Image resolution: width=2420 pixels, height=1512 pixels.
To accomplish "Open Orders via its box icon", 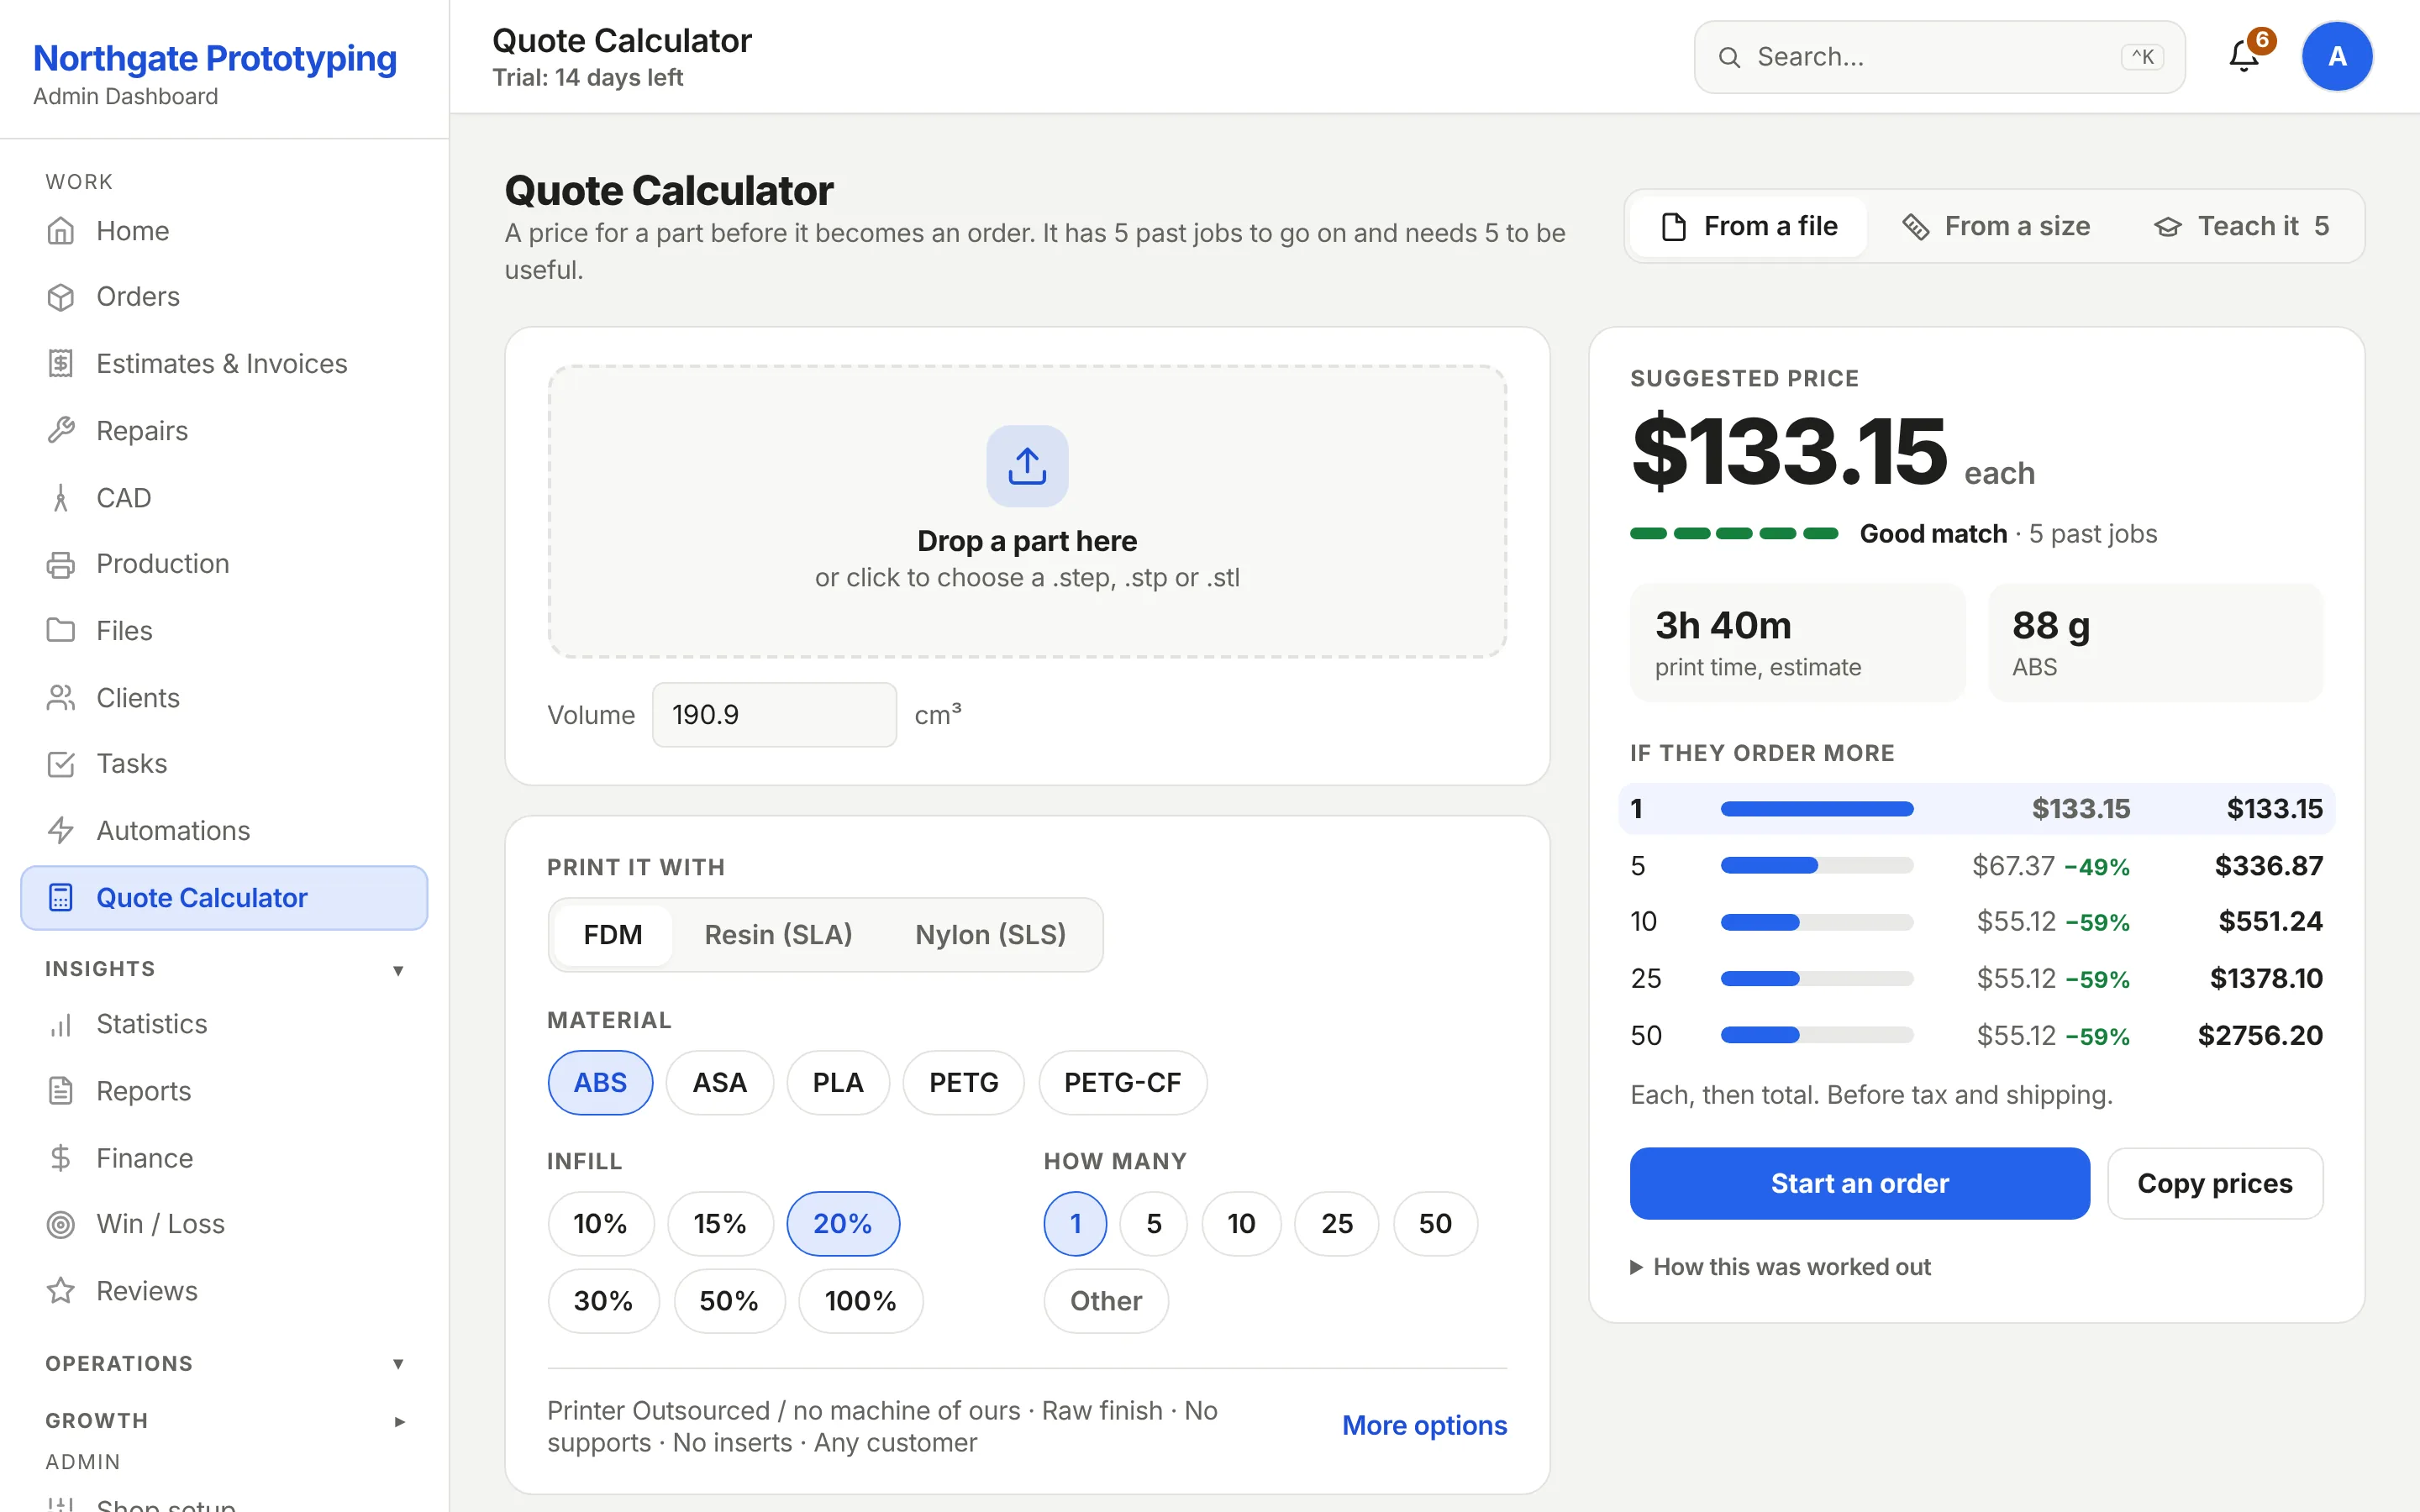I will tap(61, 297).
